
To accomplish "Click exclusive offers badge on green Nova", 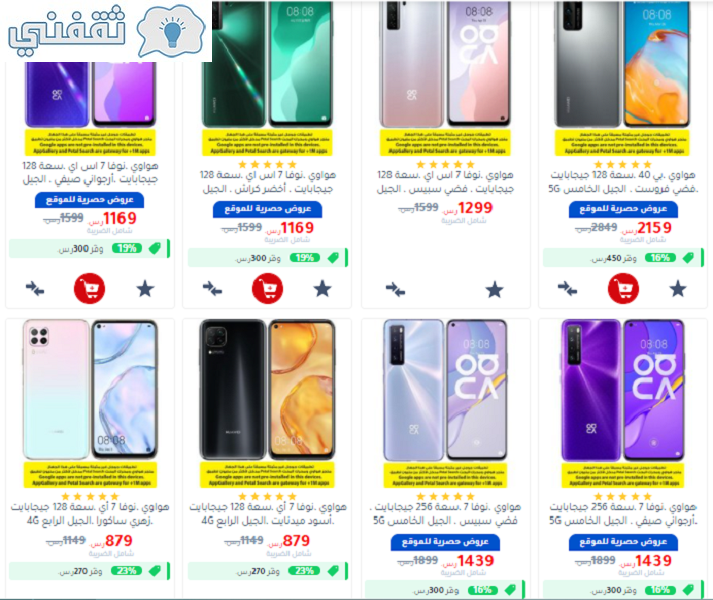I will coord(267,209).
